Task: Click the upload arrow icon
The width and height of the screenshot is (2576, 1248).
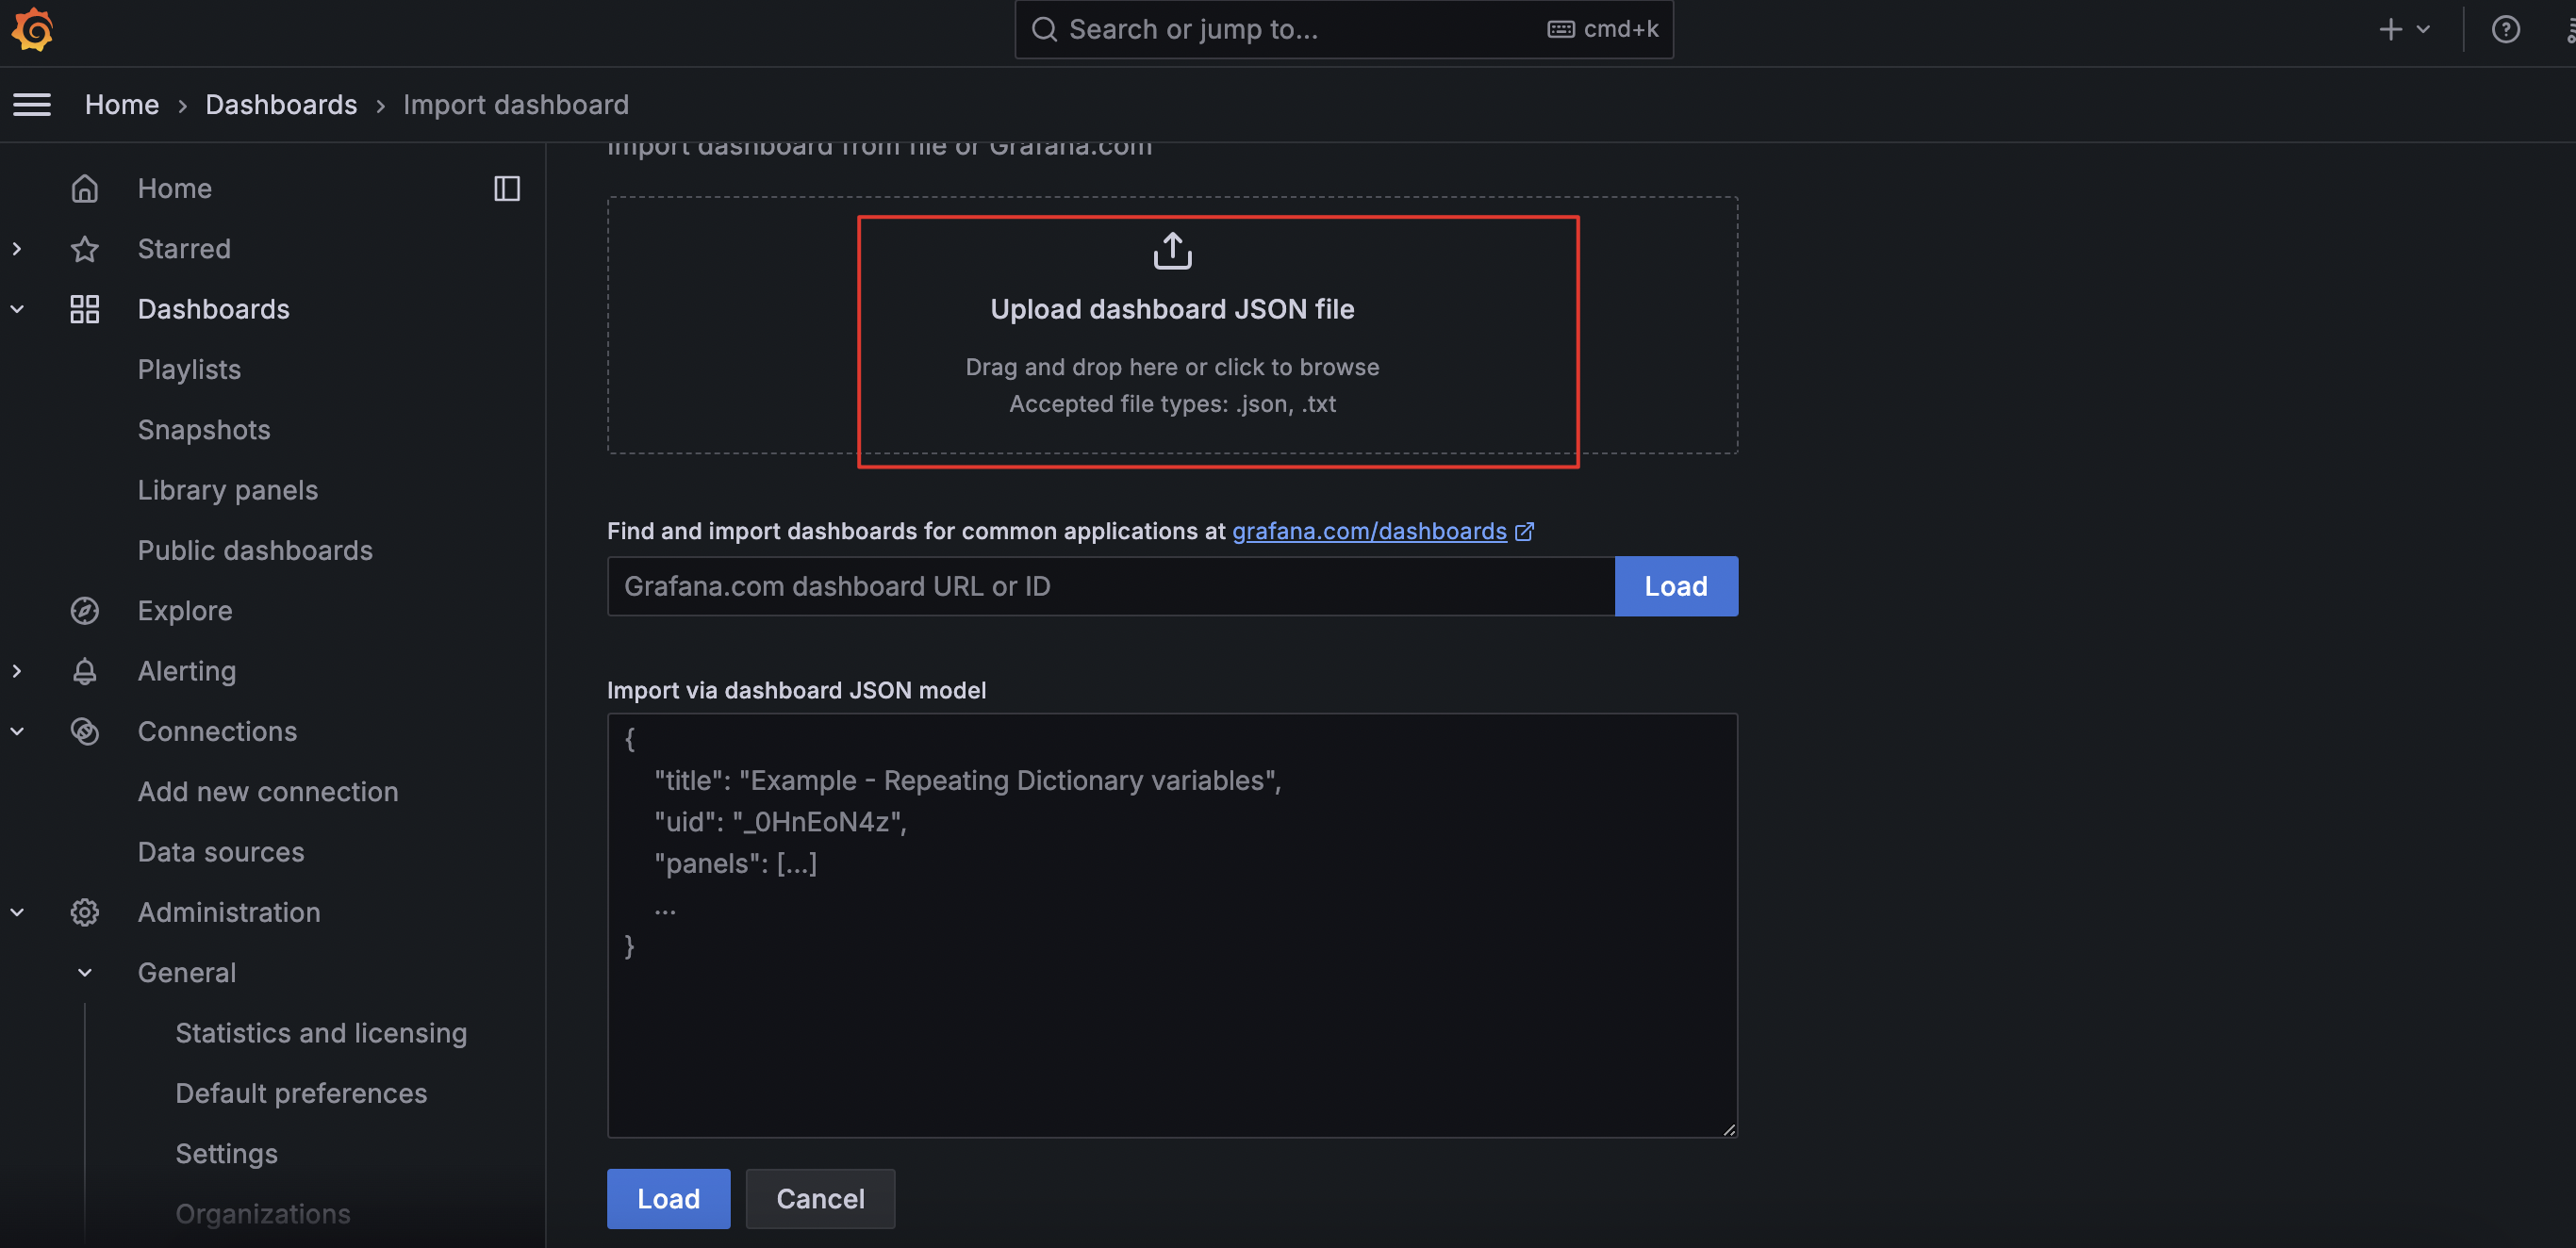Action: [x=1172, y=251]
